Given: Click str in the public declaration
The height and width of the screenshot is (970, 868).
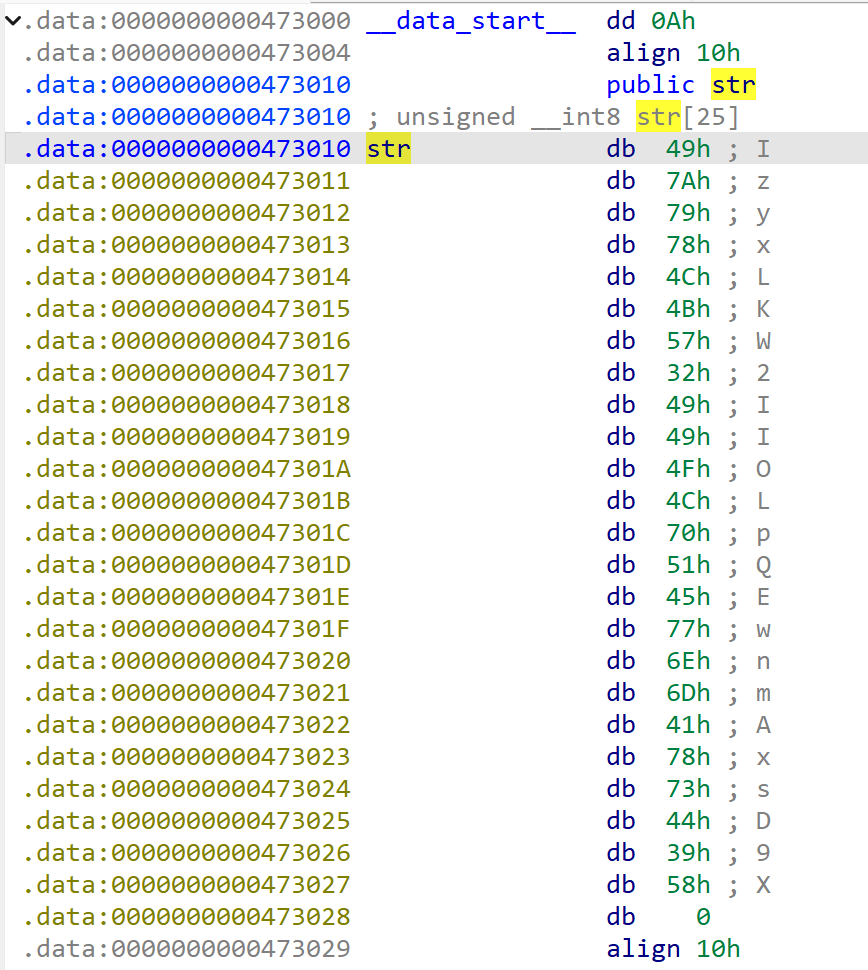Looking at the screenshot, I should [733, 85].
